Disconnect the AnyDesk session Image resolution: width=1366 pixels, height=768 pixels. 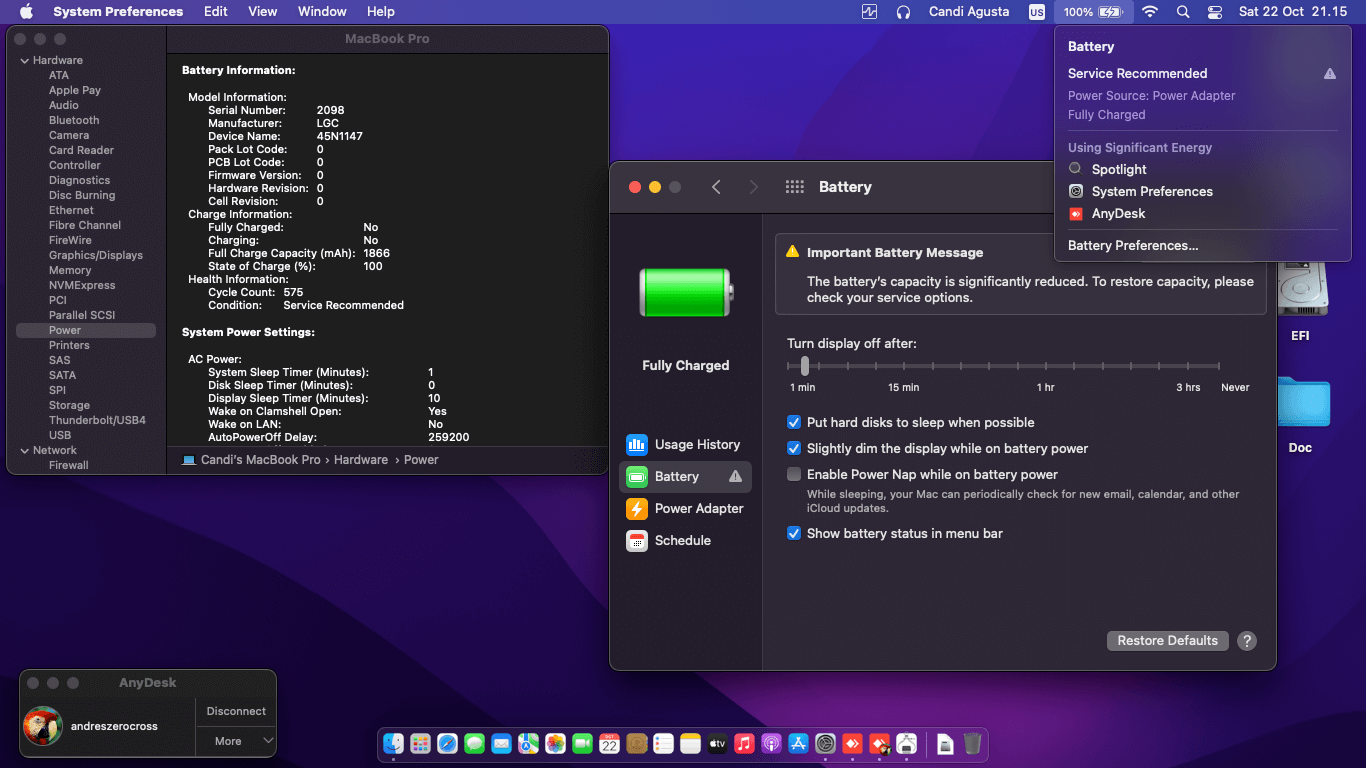(x=236, y=711)
